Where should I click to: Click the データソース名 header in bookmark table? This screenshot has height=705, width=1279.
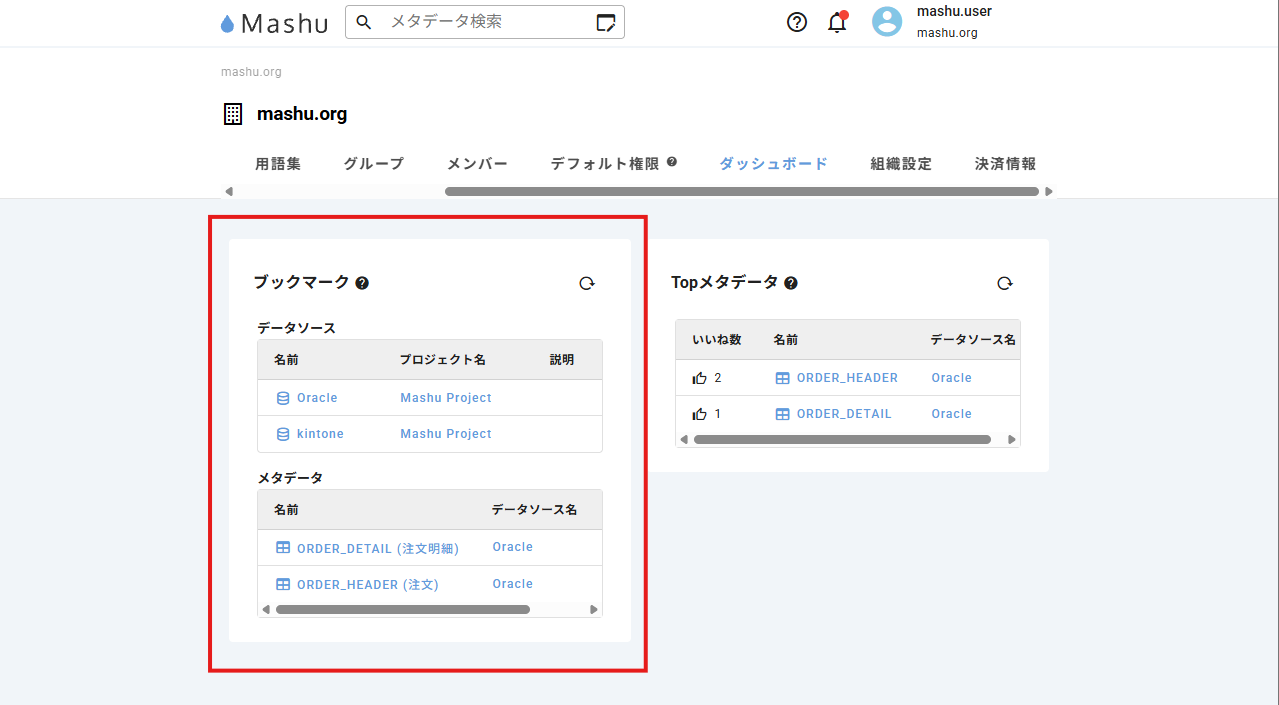pyautogui.click(x=534, y=510)
